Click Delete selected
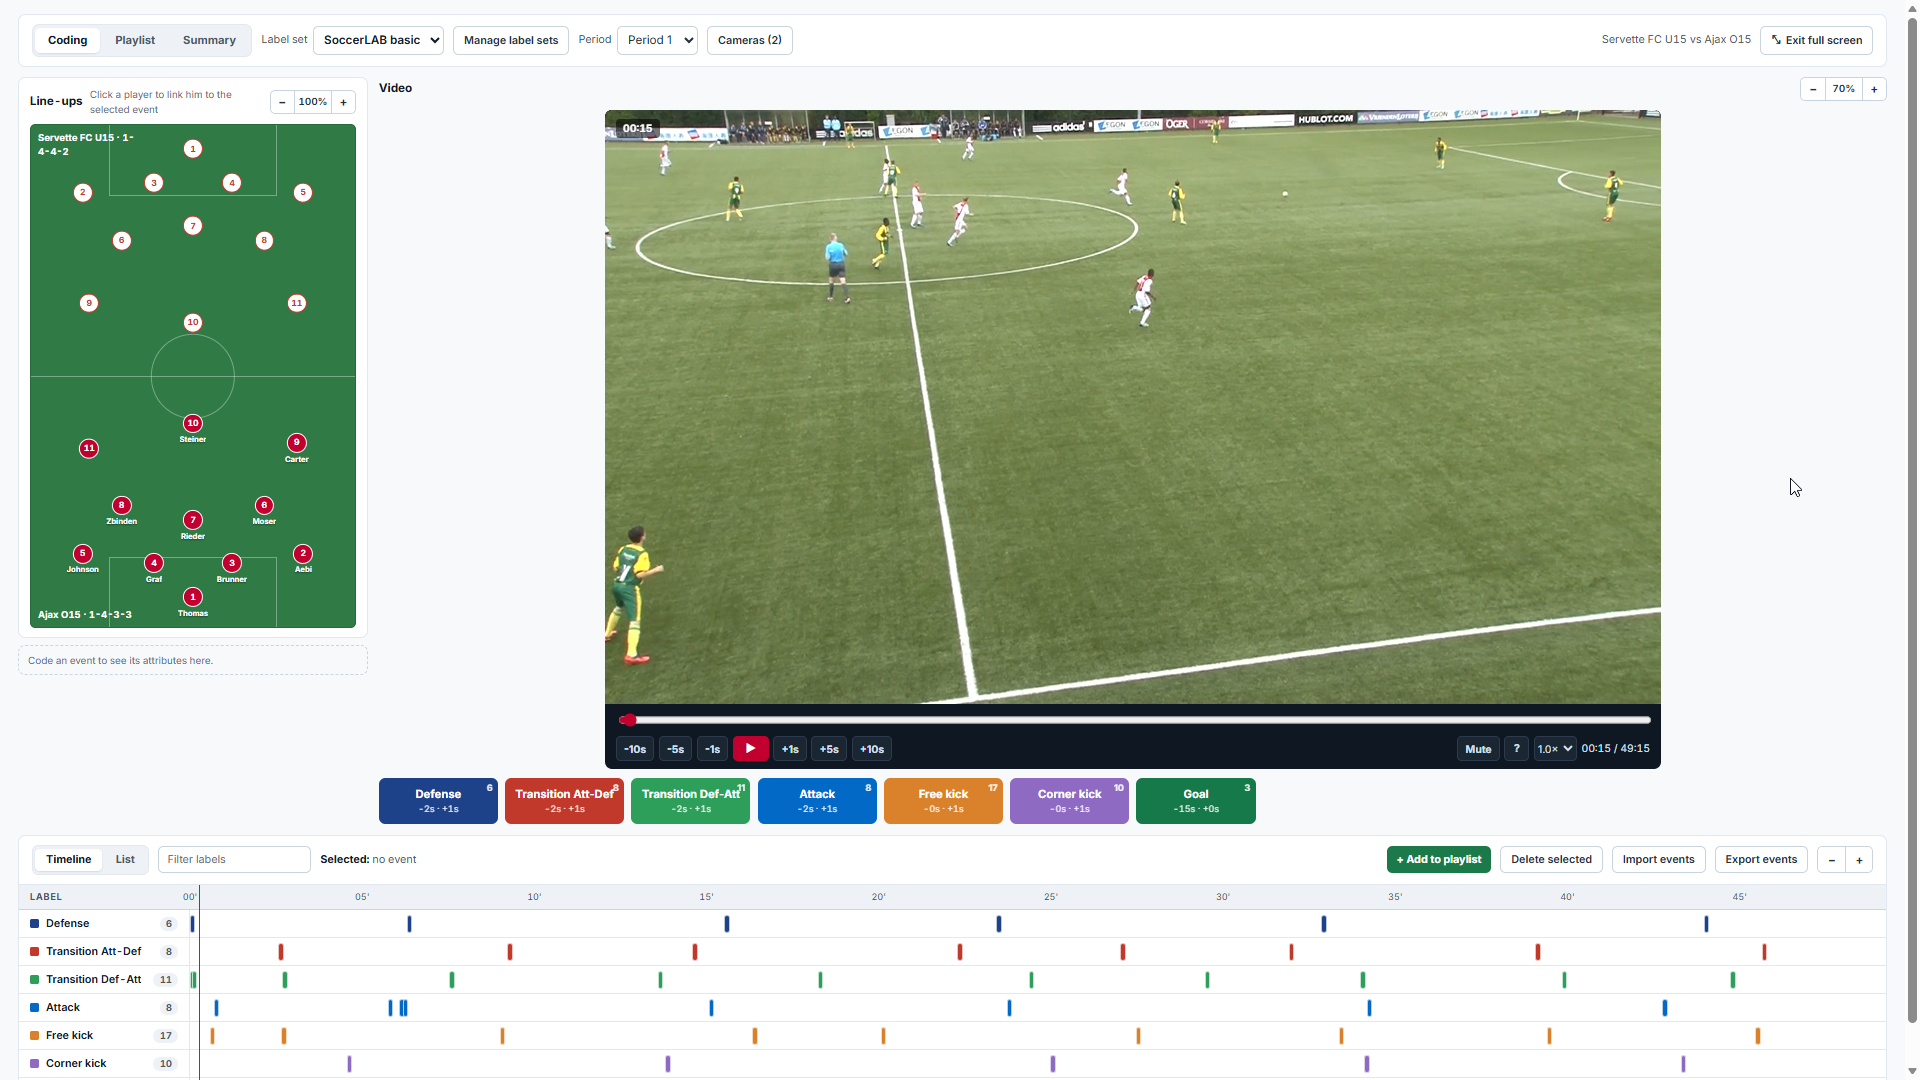The height and width of the screenshot is (1080, 1920). pyautogui.click(x=1551, y=860)
